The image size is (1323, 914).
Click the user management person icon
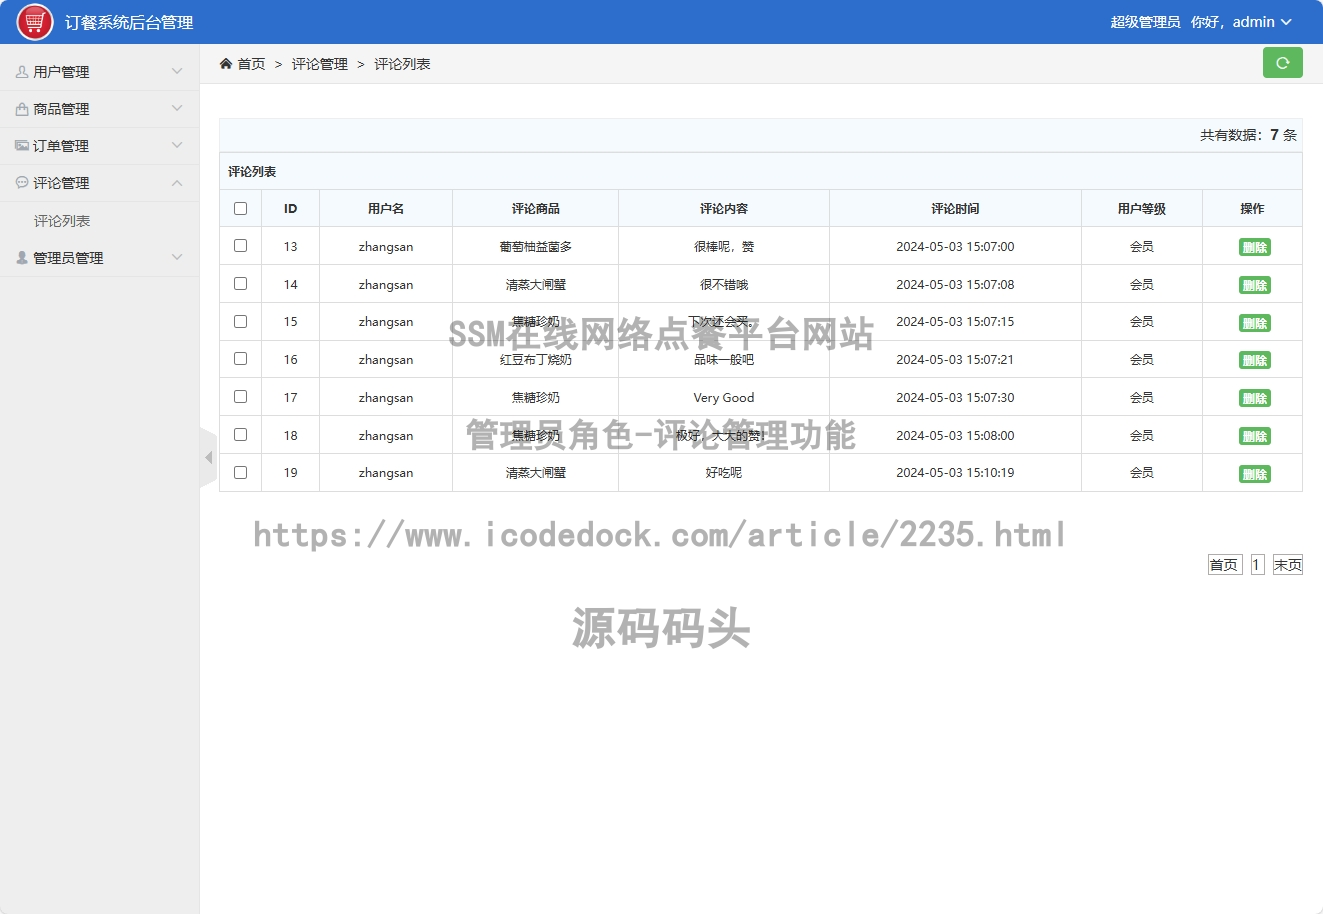coord(22,72)
